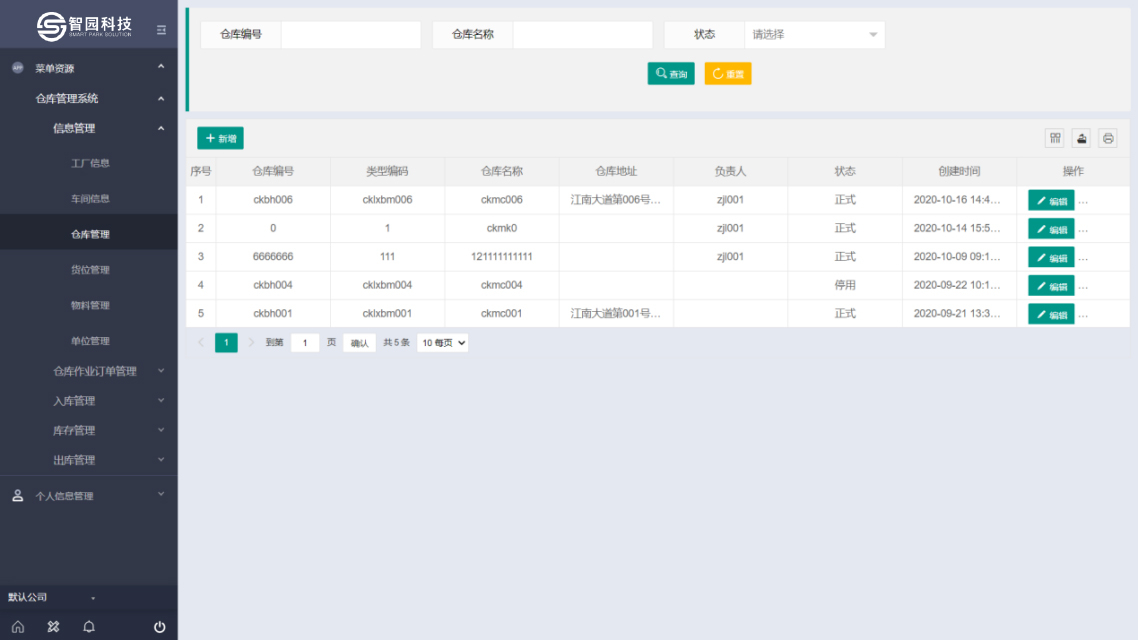Click the 新增 add button
The height and width of the screenshot is (640, 1138).
tap(220, 138)
